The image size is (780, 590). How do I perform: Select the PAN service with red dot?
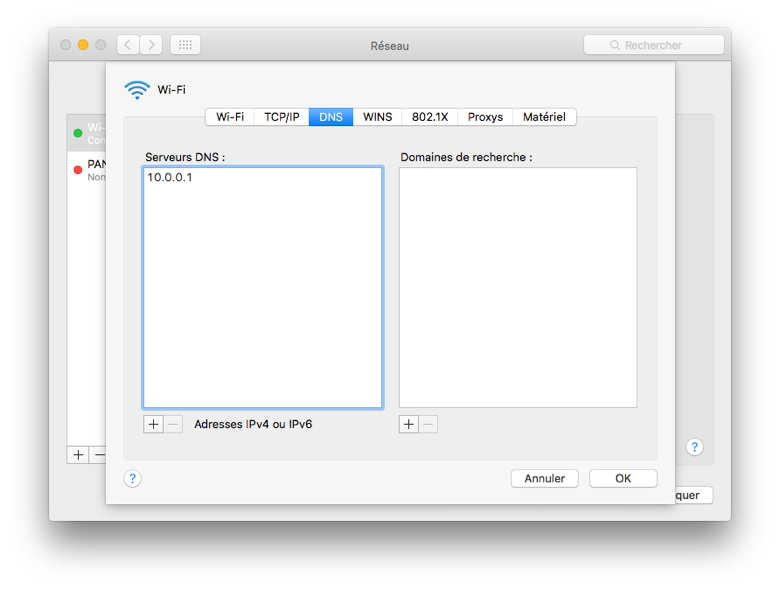[87, 170]
